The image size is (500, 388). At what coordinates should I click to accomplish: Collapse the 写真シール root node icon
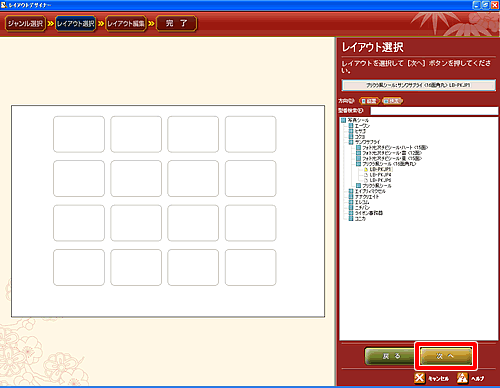tap(343, 120)
